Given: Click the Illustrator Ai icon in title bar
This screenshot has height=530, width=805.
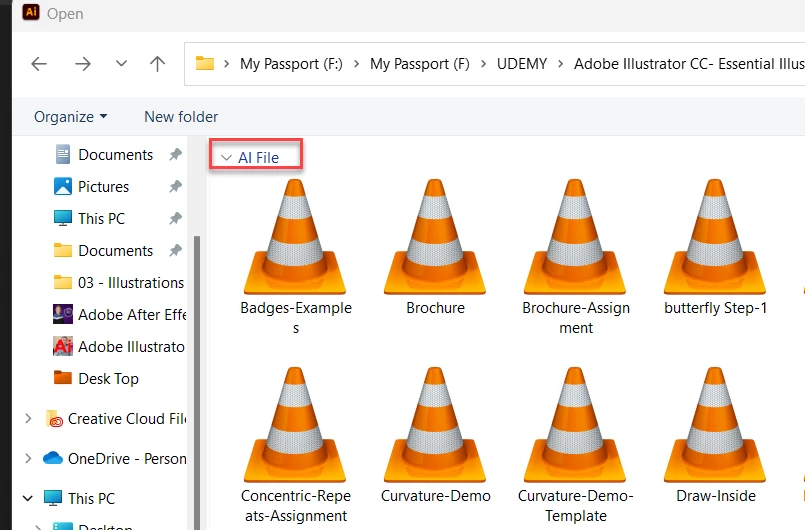Looking at the screenshot, I should (31, 12).
